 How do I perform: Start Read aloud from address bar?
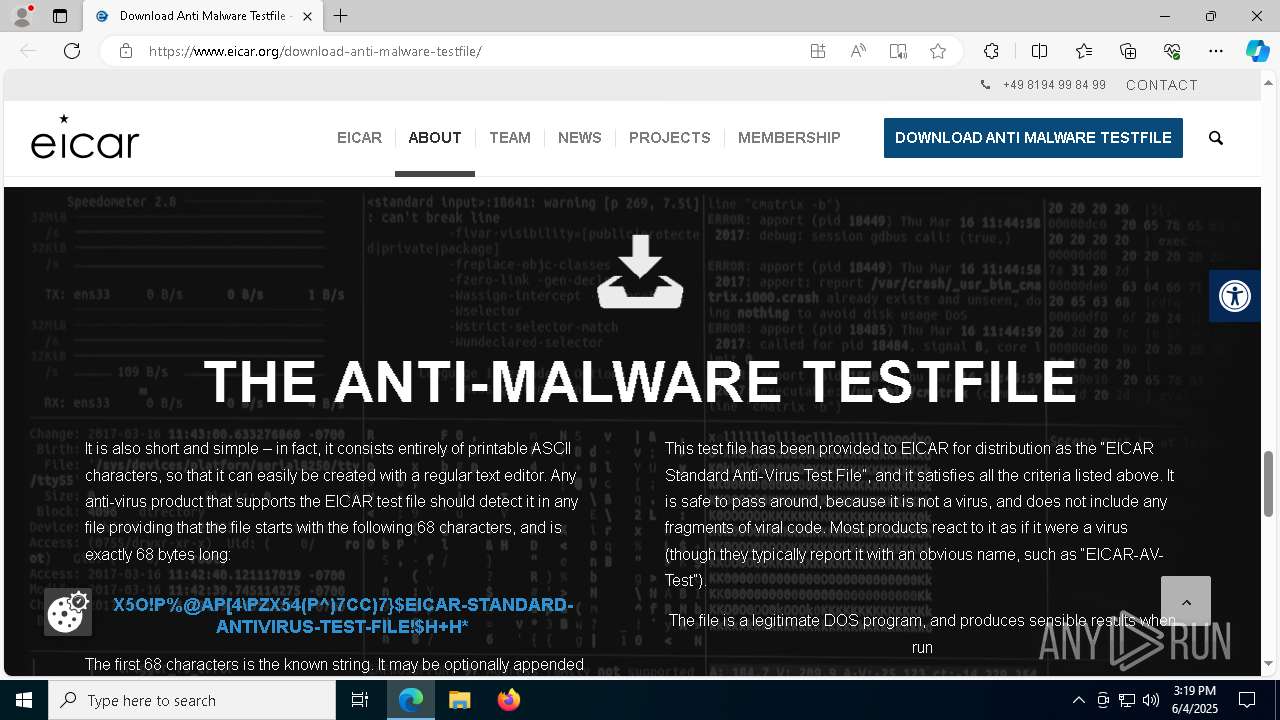pos(858,51)
